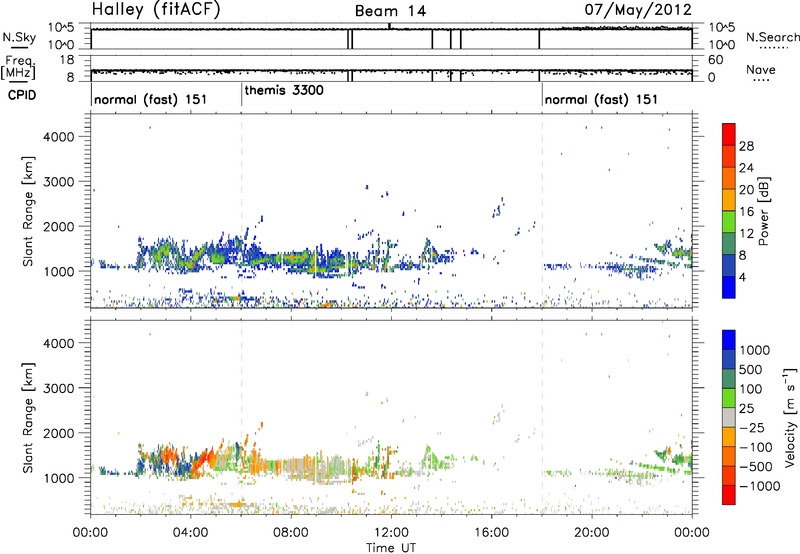This screenshot has height=554, width=800.
Task: Click the '-100' velocity colorbar tick label
Action: tap(756, 447)
